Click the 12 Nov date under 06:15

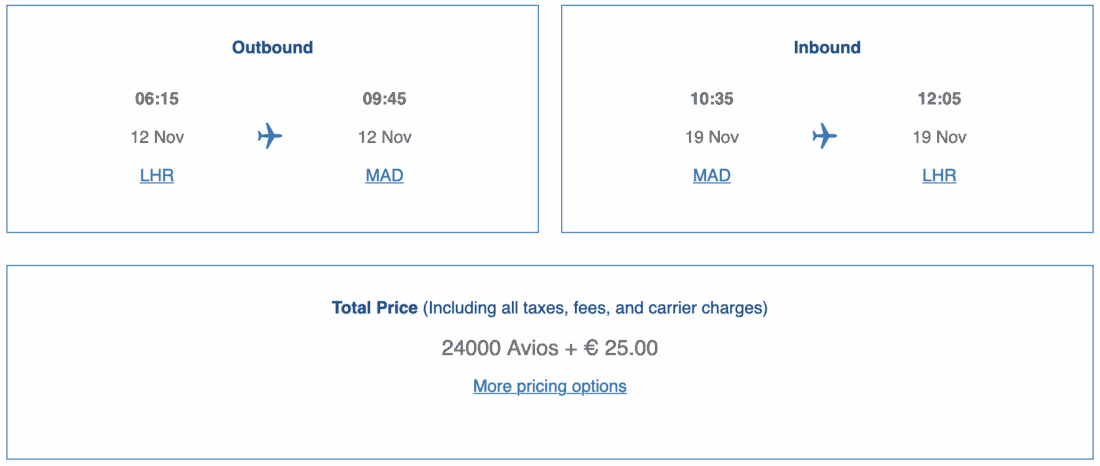[x=157, y=137]
